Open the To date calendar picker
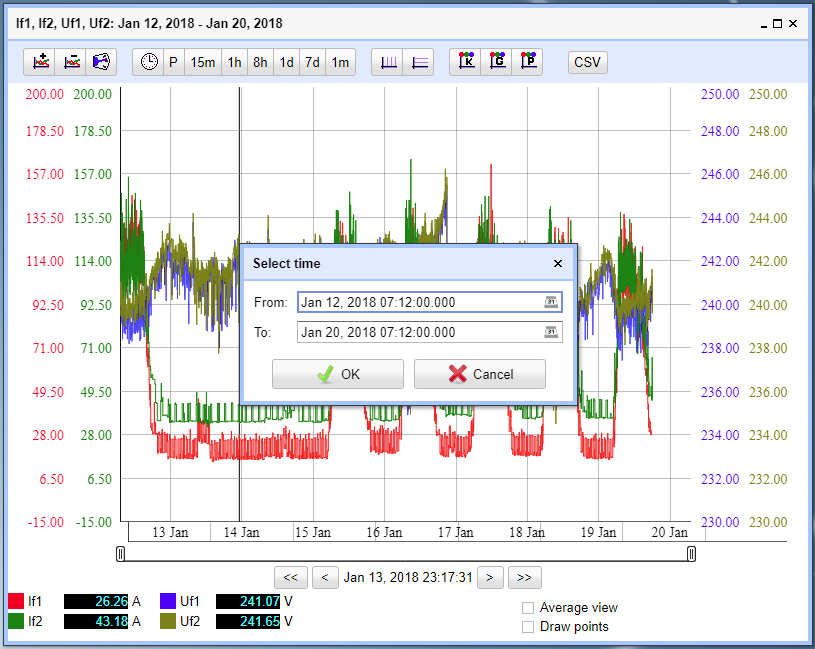The height and width of the screenshot is (649, 815). point(551,332)
